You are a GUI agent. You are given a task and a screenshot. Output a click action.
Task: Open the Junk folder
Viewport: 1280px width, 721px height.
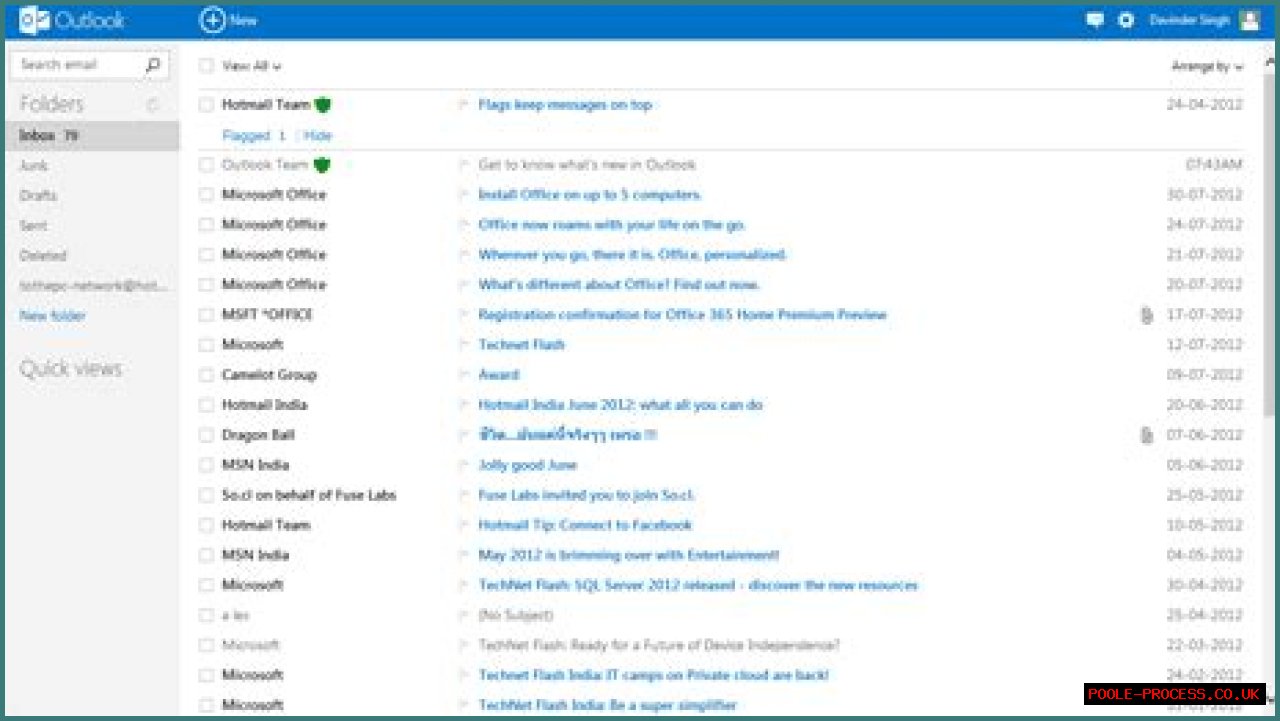point(34,166)
